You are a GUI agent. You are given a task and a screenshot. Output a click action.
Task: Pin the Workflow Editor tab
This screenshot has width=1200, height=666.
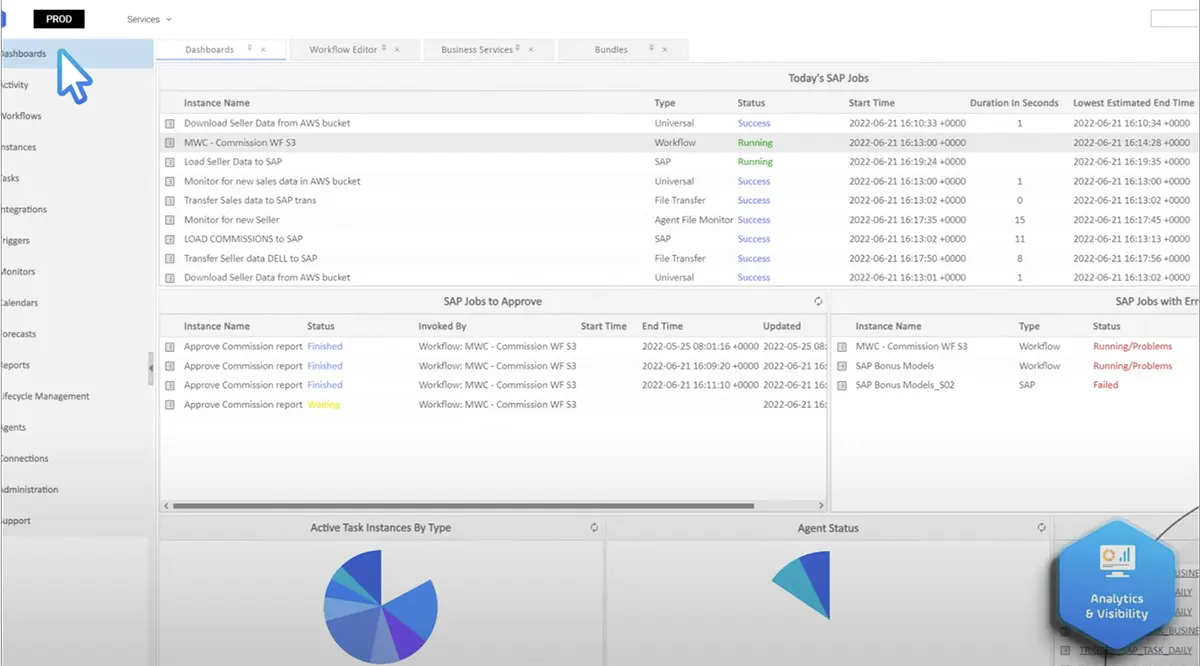pos(385,48)
